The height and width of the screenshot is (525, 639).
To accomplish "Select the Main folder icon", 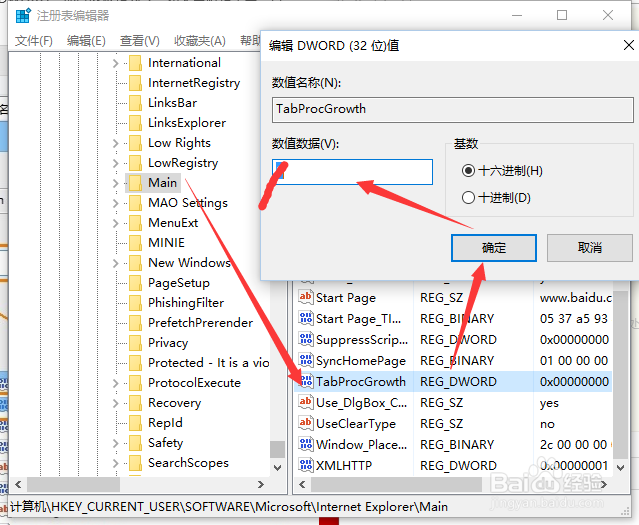I will [x=135, y=183].
